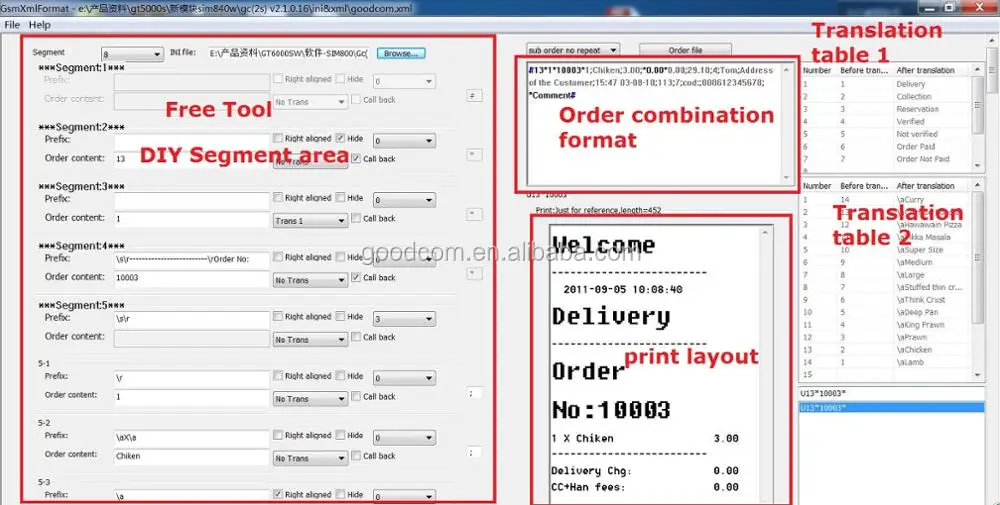Image resolution: width=1000 pixels, height=505 pixels.
Task: Click the Browse... button for INI file
Action: [x=401, y=54]
